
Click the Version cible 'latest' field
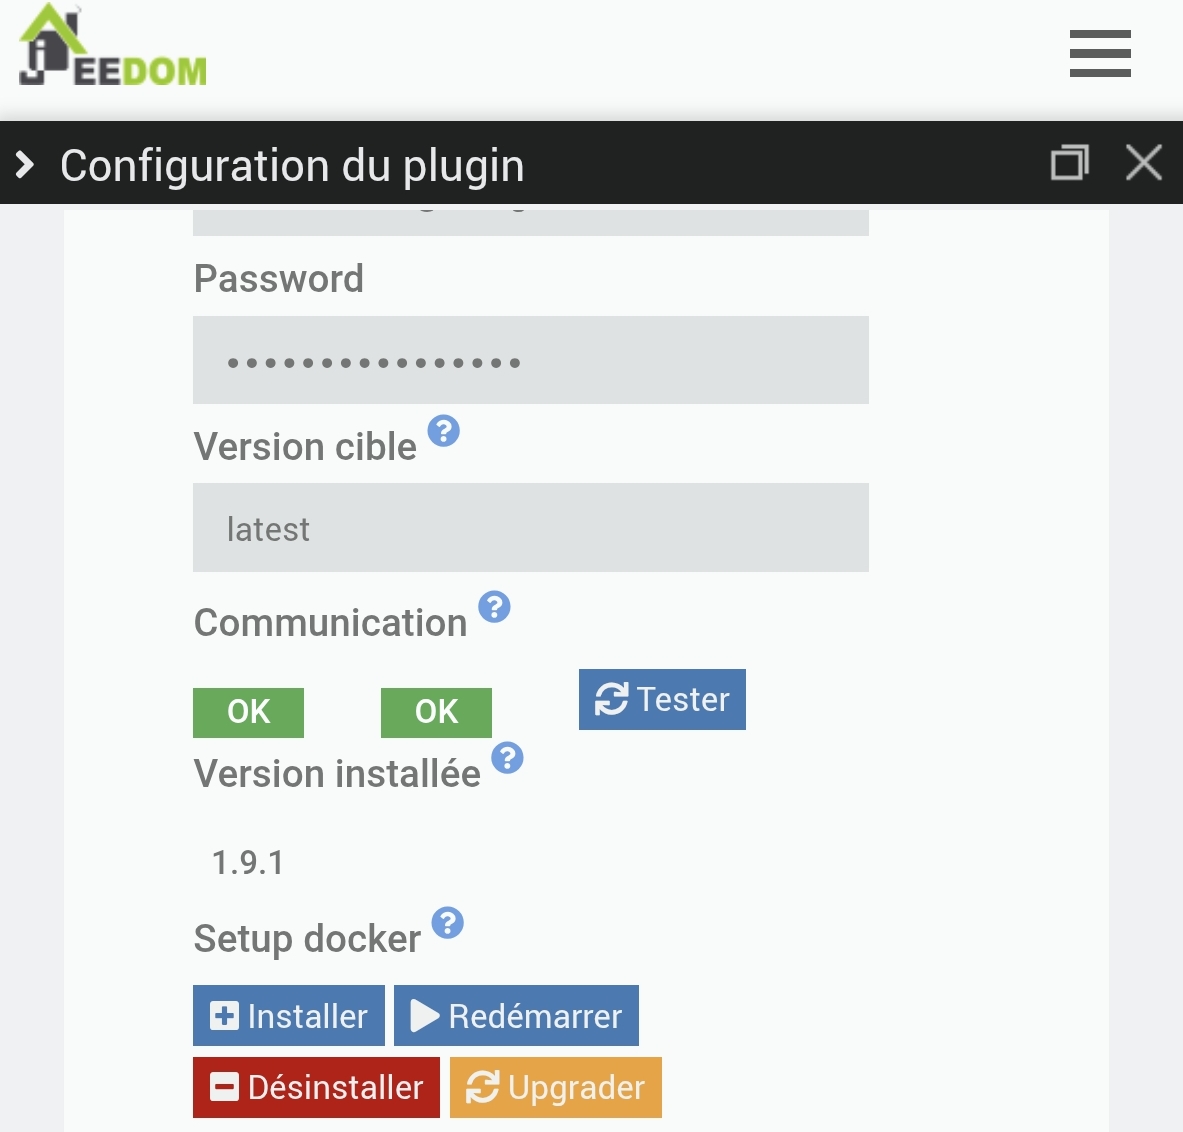[530, 528]
